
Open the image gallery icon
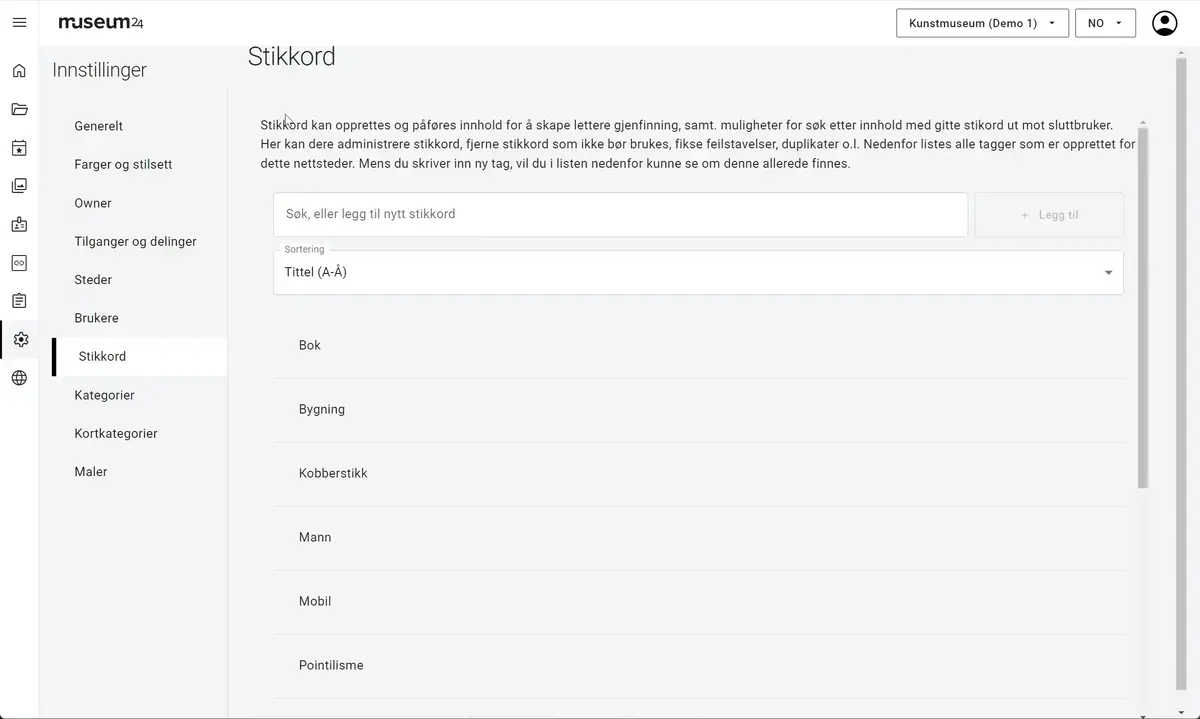point(19,186)
